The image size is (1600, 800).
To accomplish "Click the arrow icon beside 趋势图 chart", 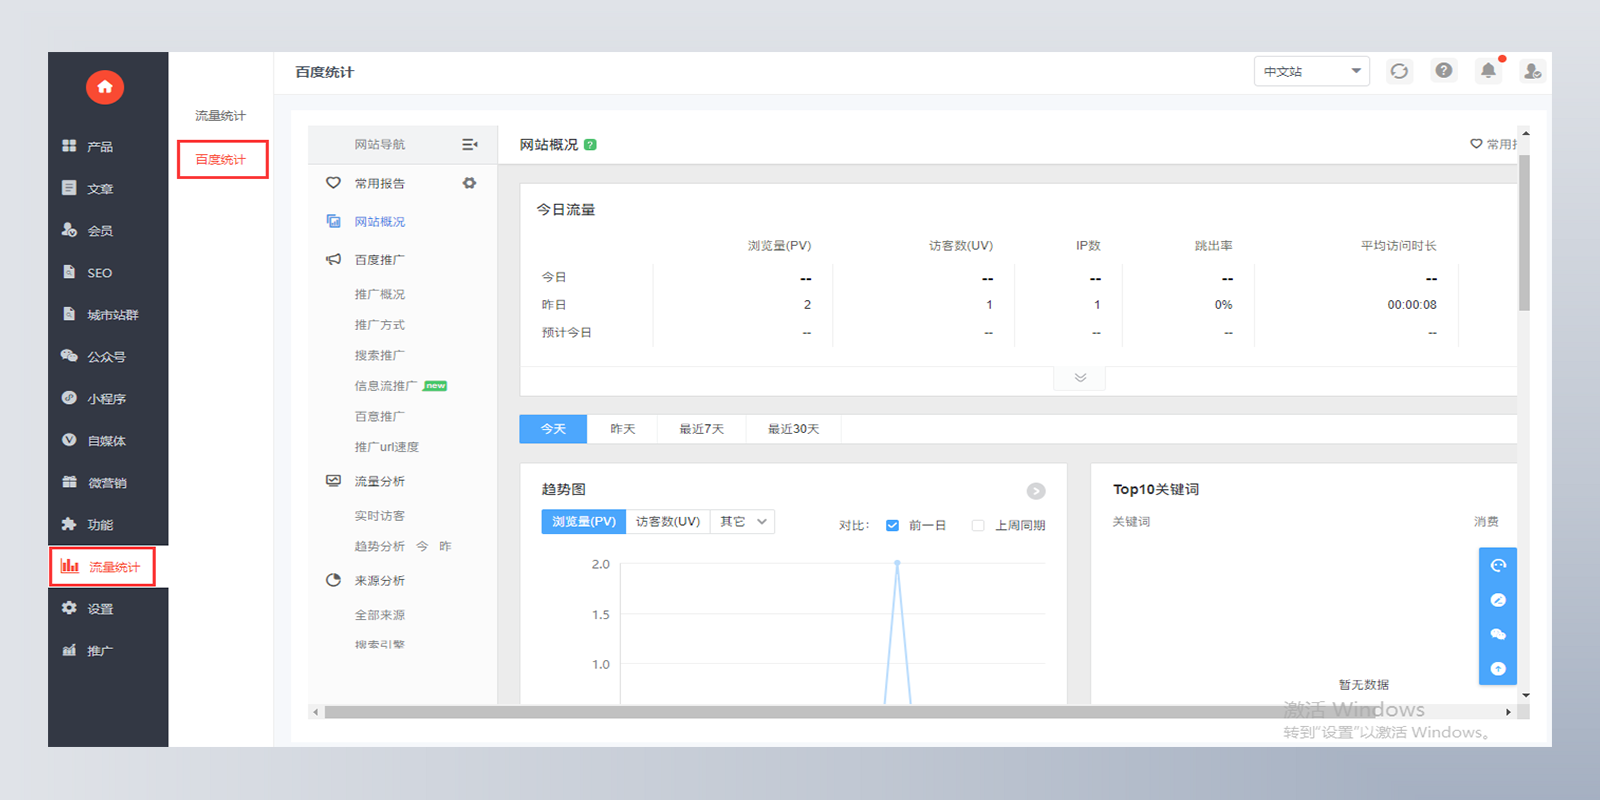I will coord(1036,491).
